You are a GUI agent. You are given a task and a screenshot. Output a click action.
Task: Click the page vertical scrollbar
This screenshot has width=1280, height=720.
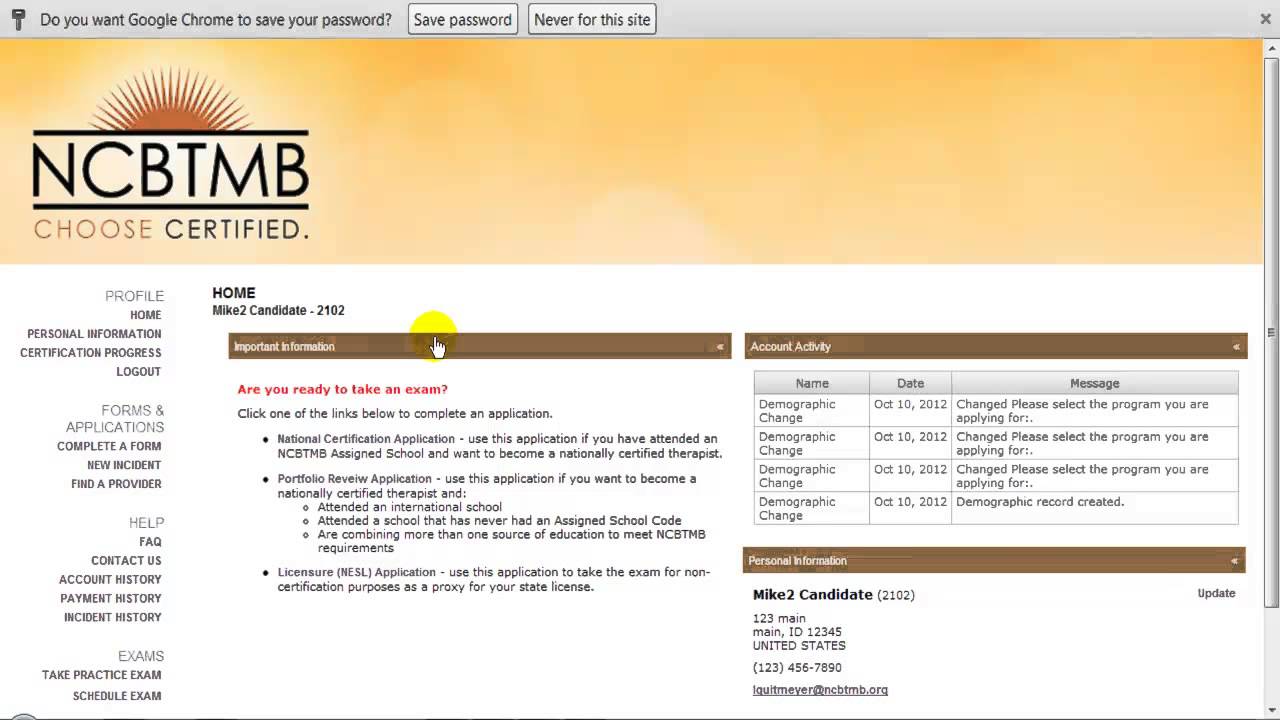pos(1272,330)
